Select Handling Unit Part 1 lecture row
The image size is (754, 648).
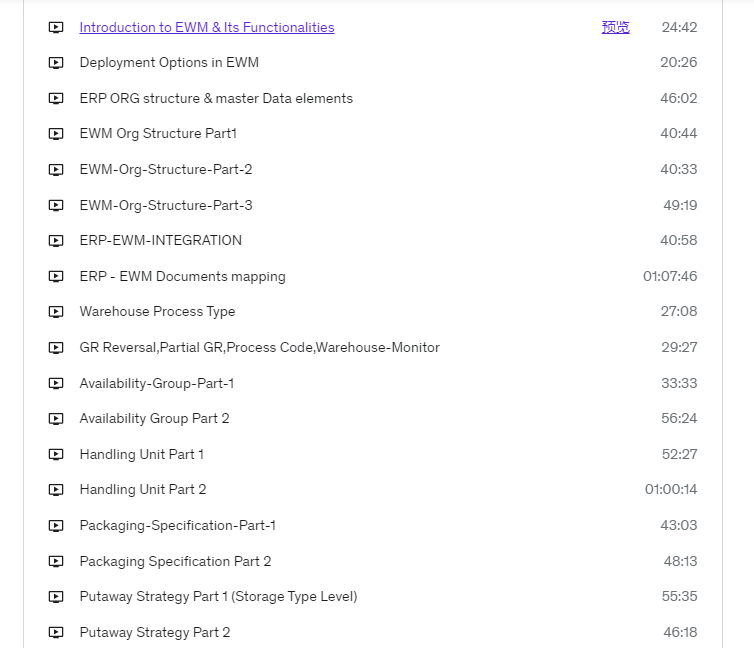(373, 454)
